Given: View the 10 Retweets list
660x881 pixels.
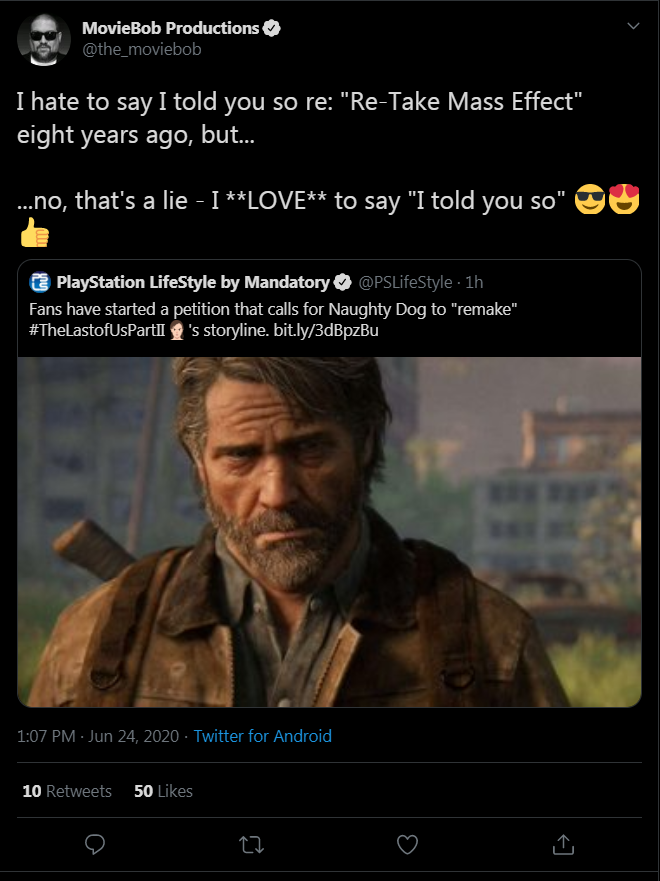Looking at the screenshot, I should coord(66,791).
